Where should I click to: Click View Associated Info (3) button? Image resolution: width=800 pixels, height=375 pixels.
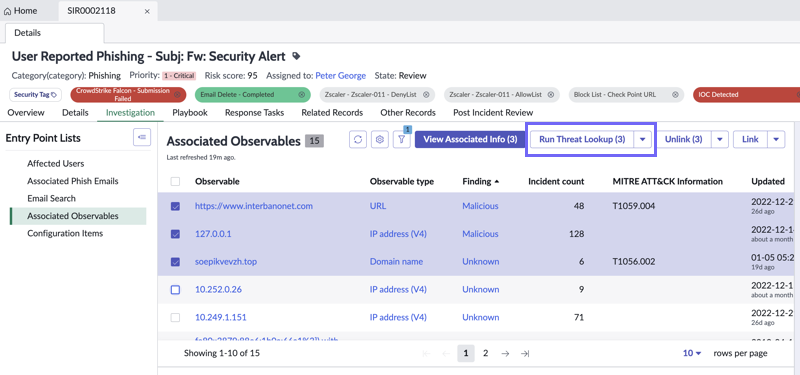(470, 139)
